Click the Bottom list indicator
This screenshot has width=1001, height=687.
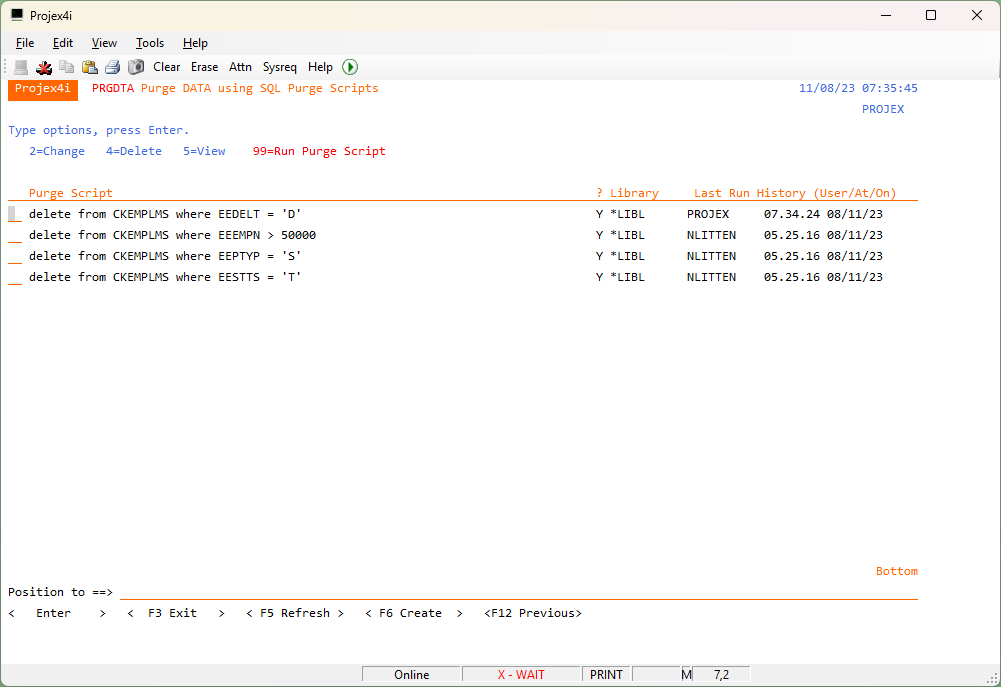[896, 571]
